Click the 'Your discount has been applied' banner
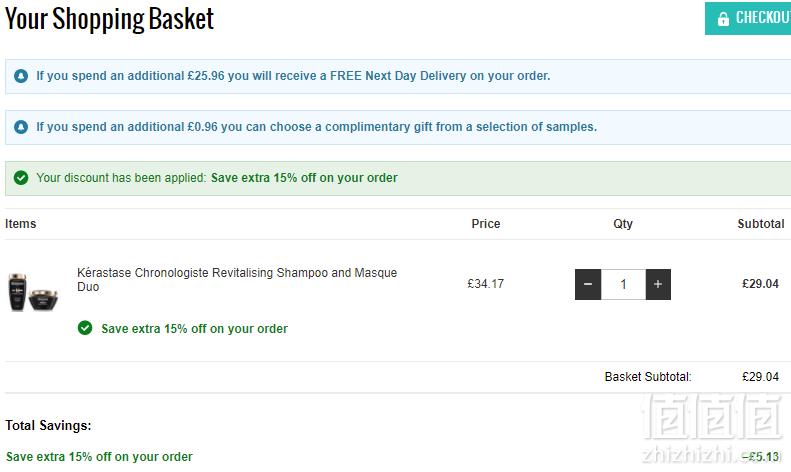791x472 pixels. (398, 178)
